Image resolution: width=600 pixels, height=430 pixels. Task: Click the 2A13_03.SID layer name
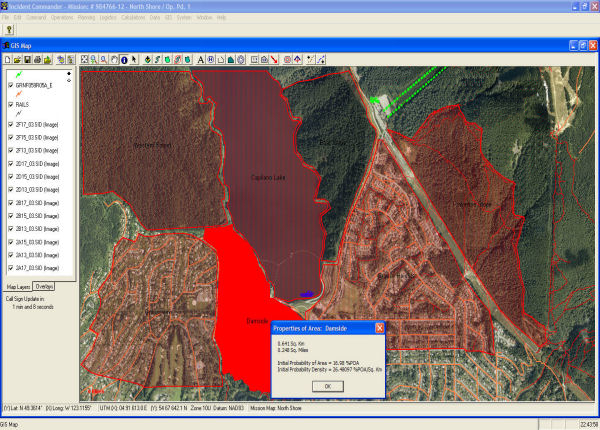(37, 255)
